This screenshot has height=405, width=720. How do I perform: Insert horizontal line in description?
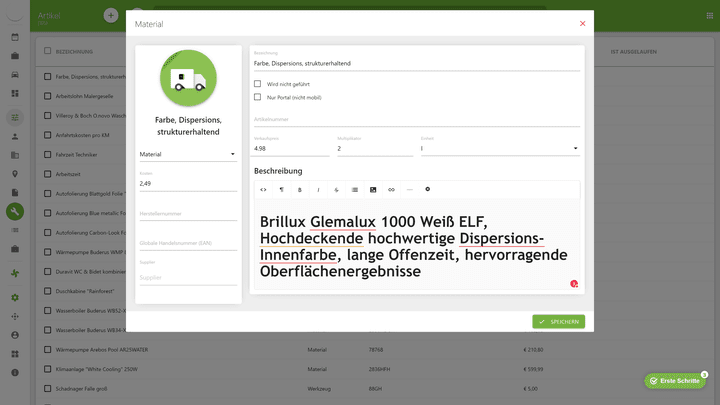pos(410,190)
